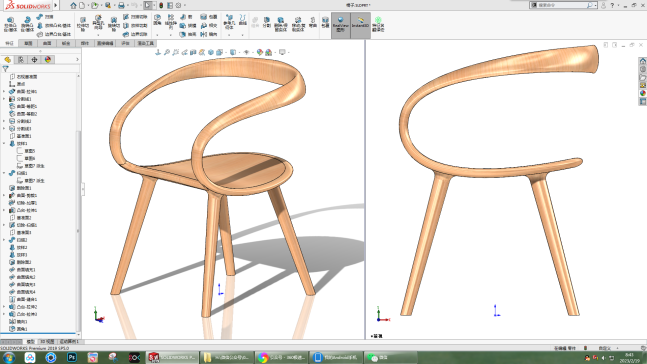Open Custom Properties in task pane

click(642, 102)
